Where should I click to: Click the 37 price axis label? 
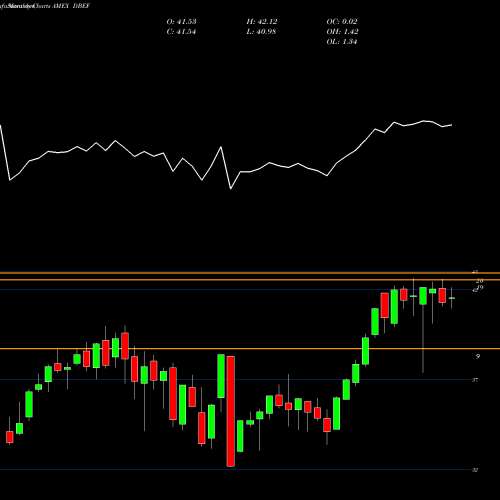pos(475,380)
